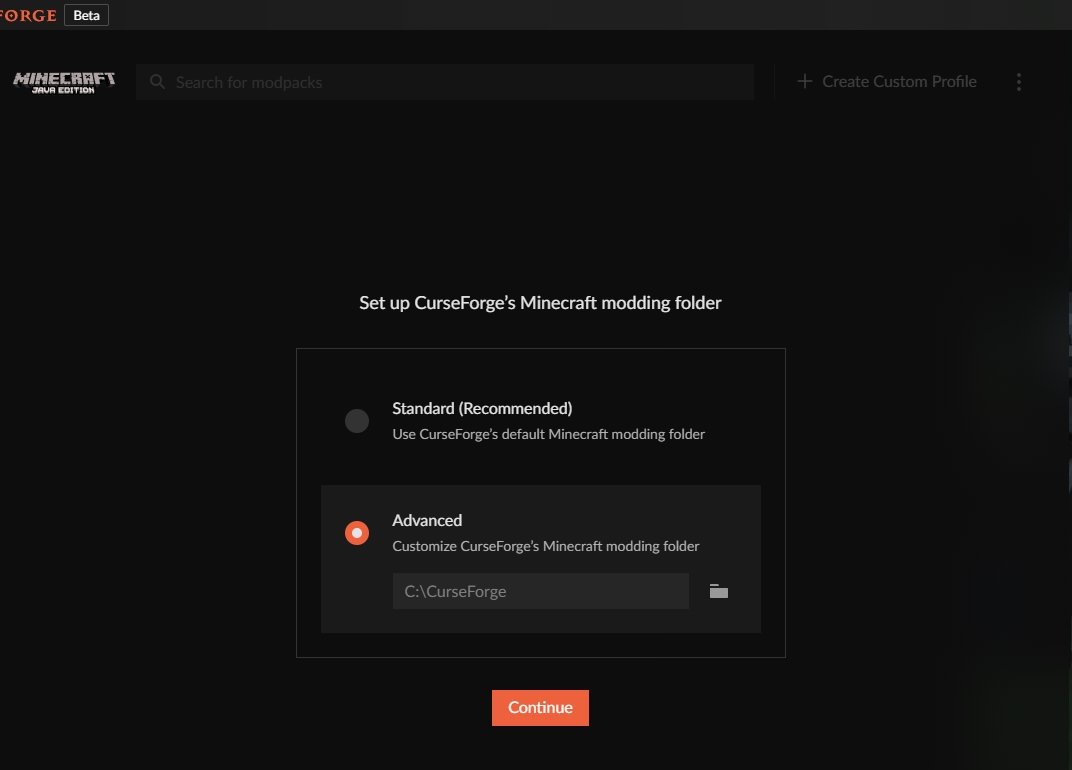Select the Standard (Recommended) radio button
1072x770 pixels.
click(x=357, y=421)
